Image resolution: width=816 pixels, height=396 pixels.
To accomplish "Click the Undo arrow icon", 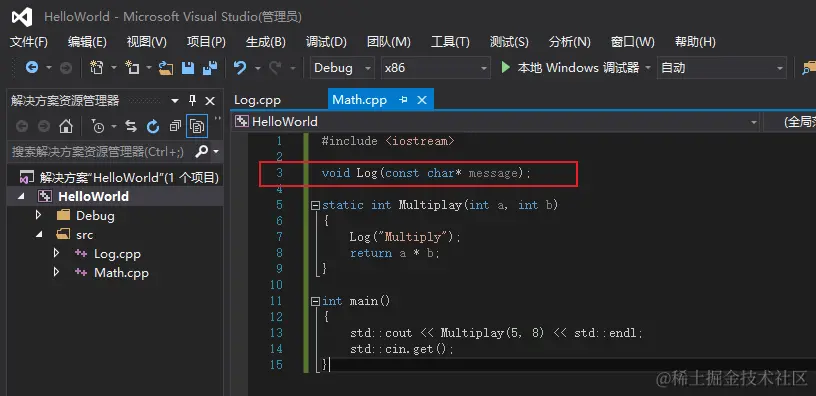I will pos(240,68).
